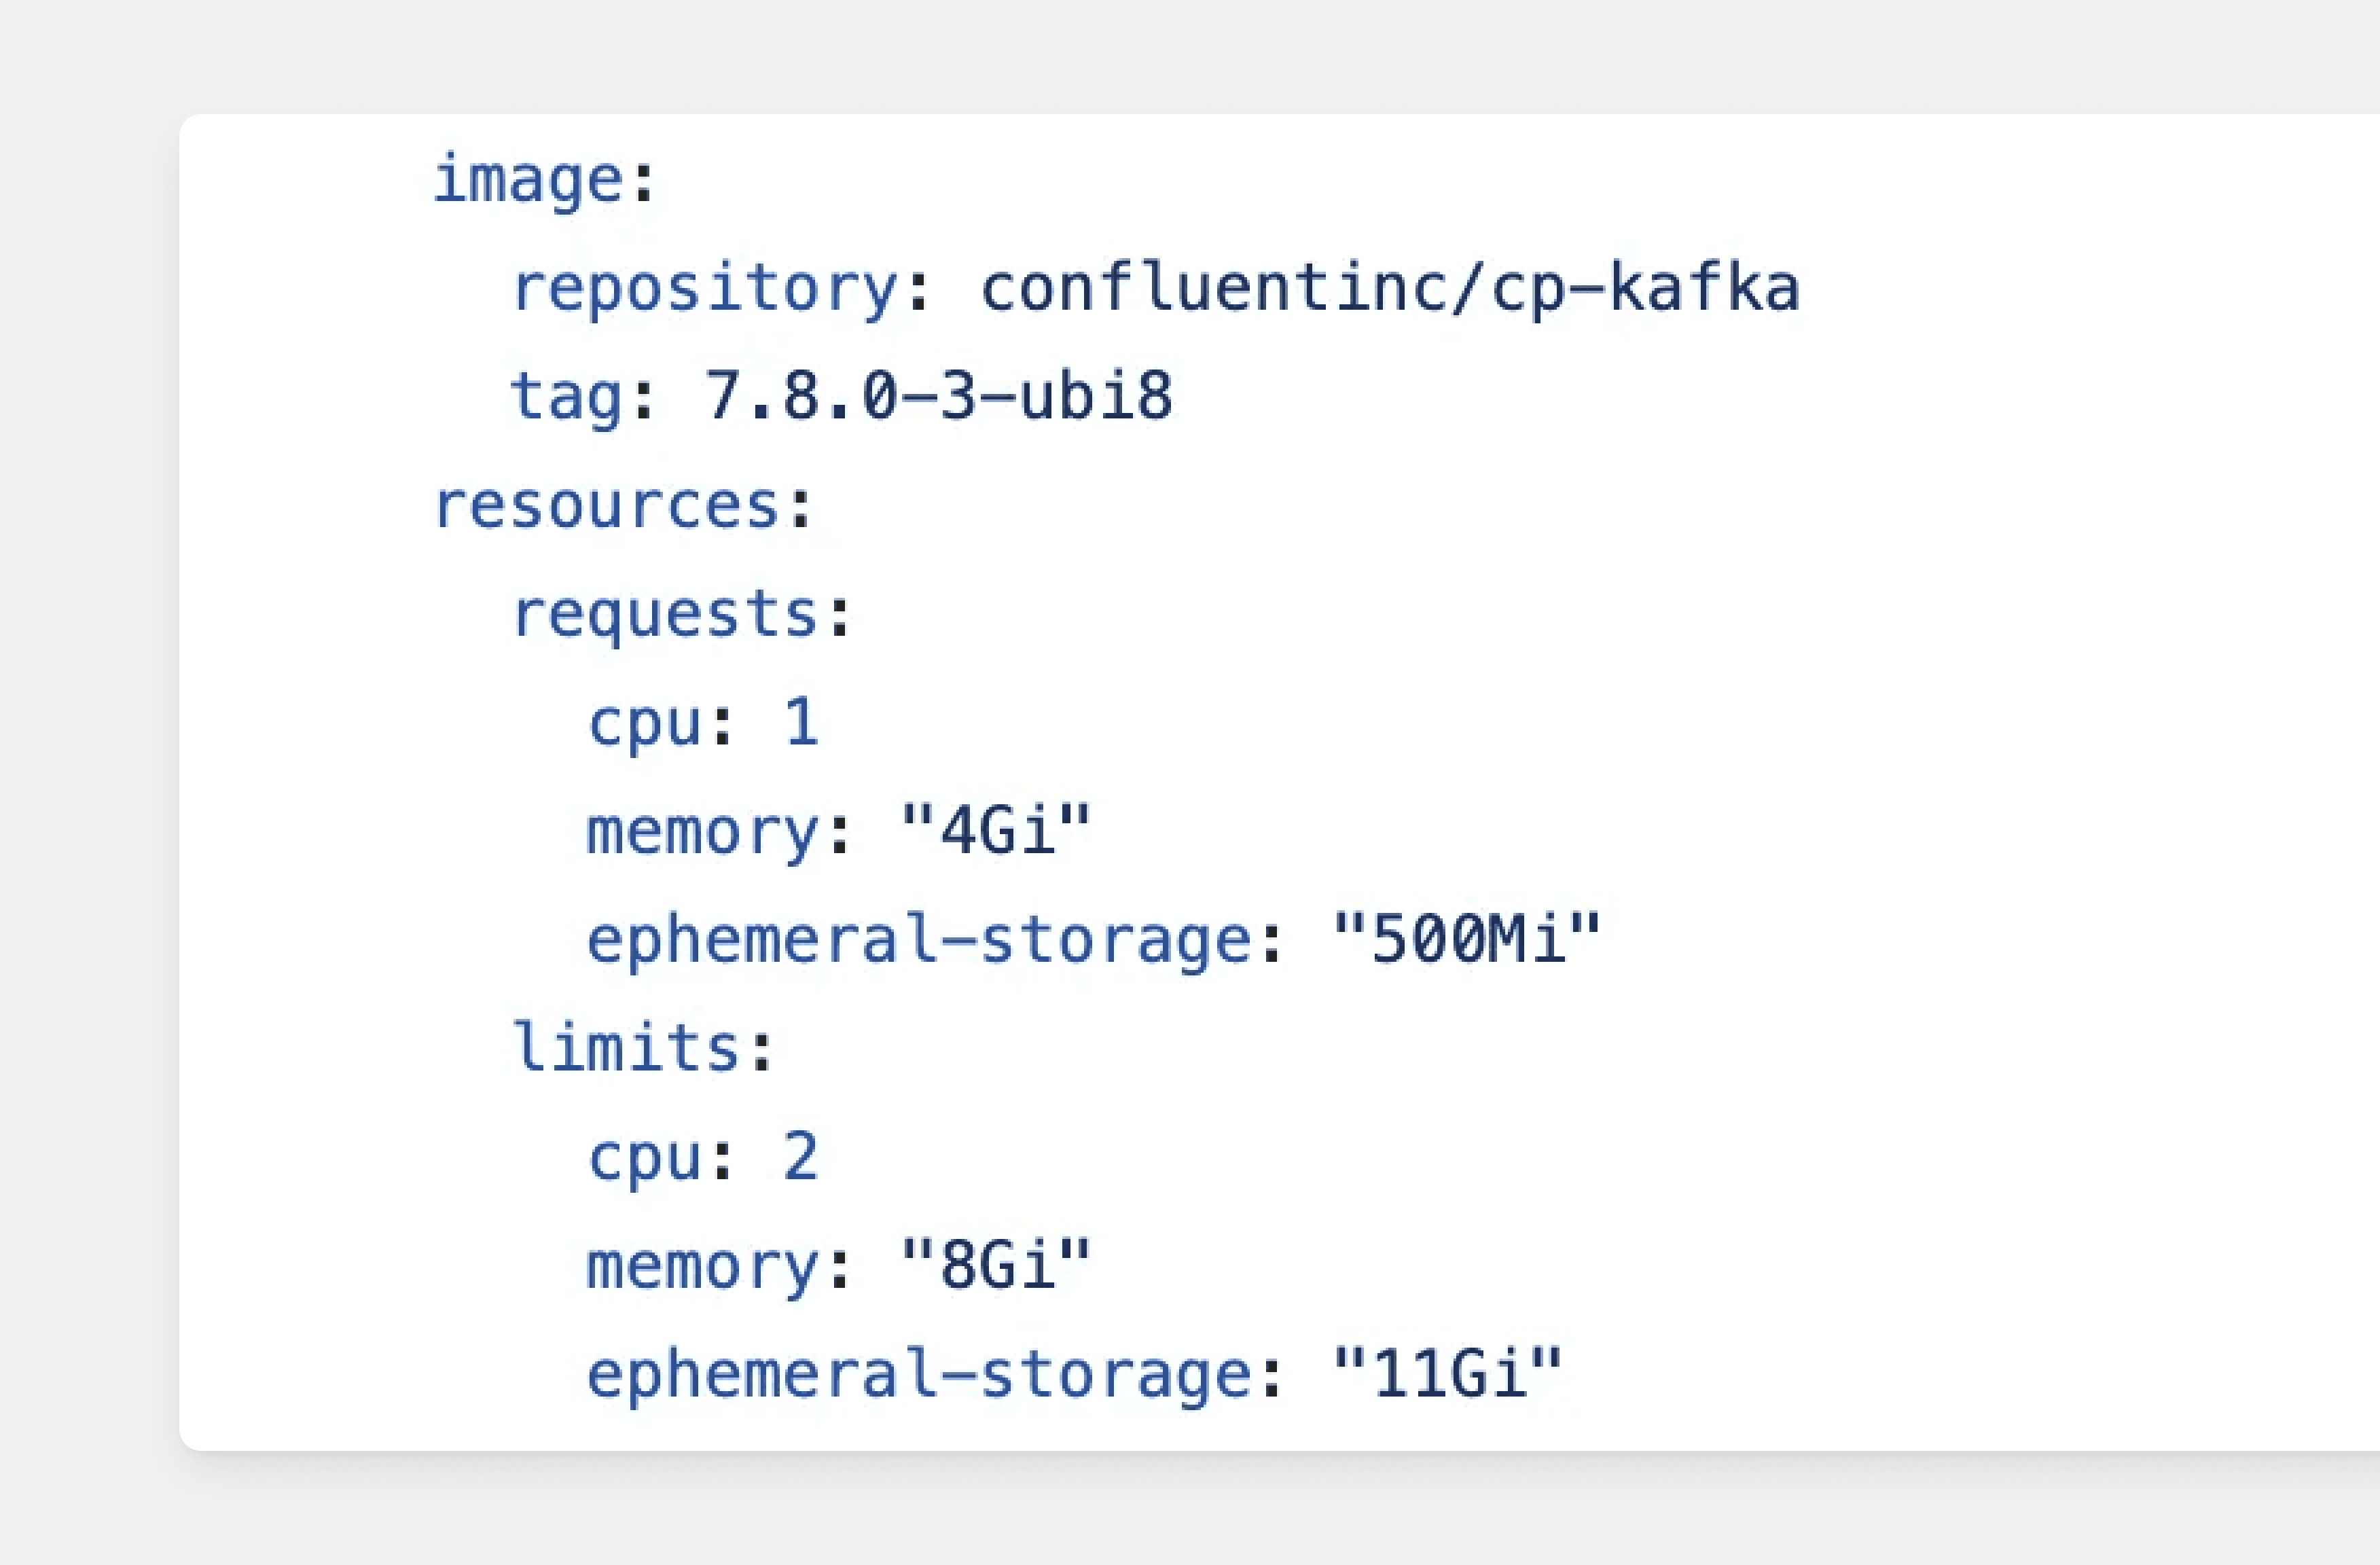Click the 'image:' key

[544, 181]
